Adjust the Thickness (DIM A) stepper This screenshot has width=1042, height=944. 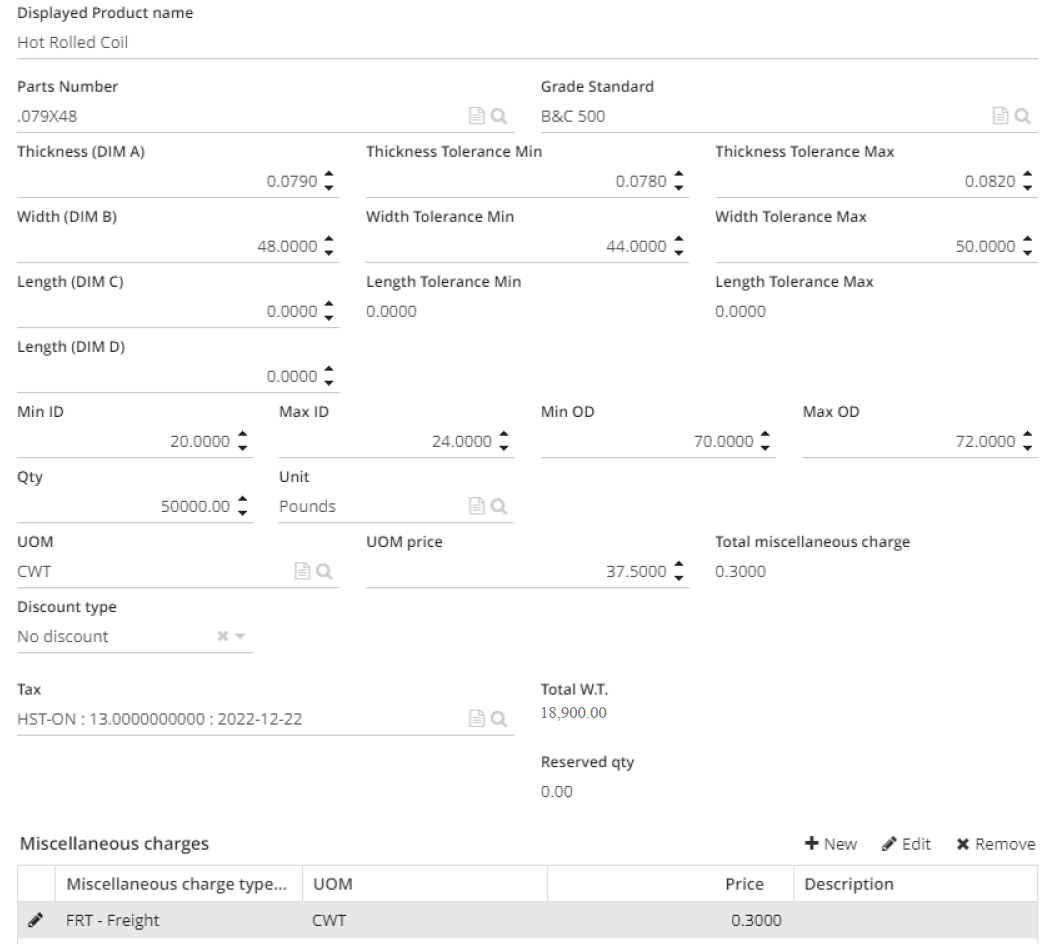[x=329, y=181]
